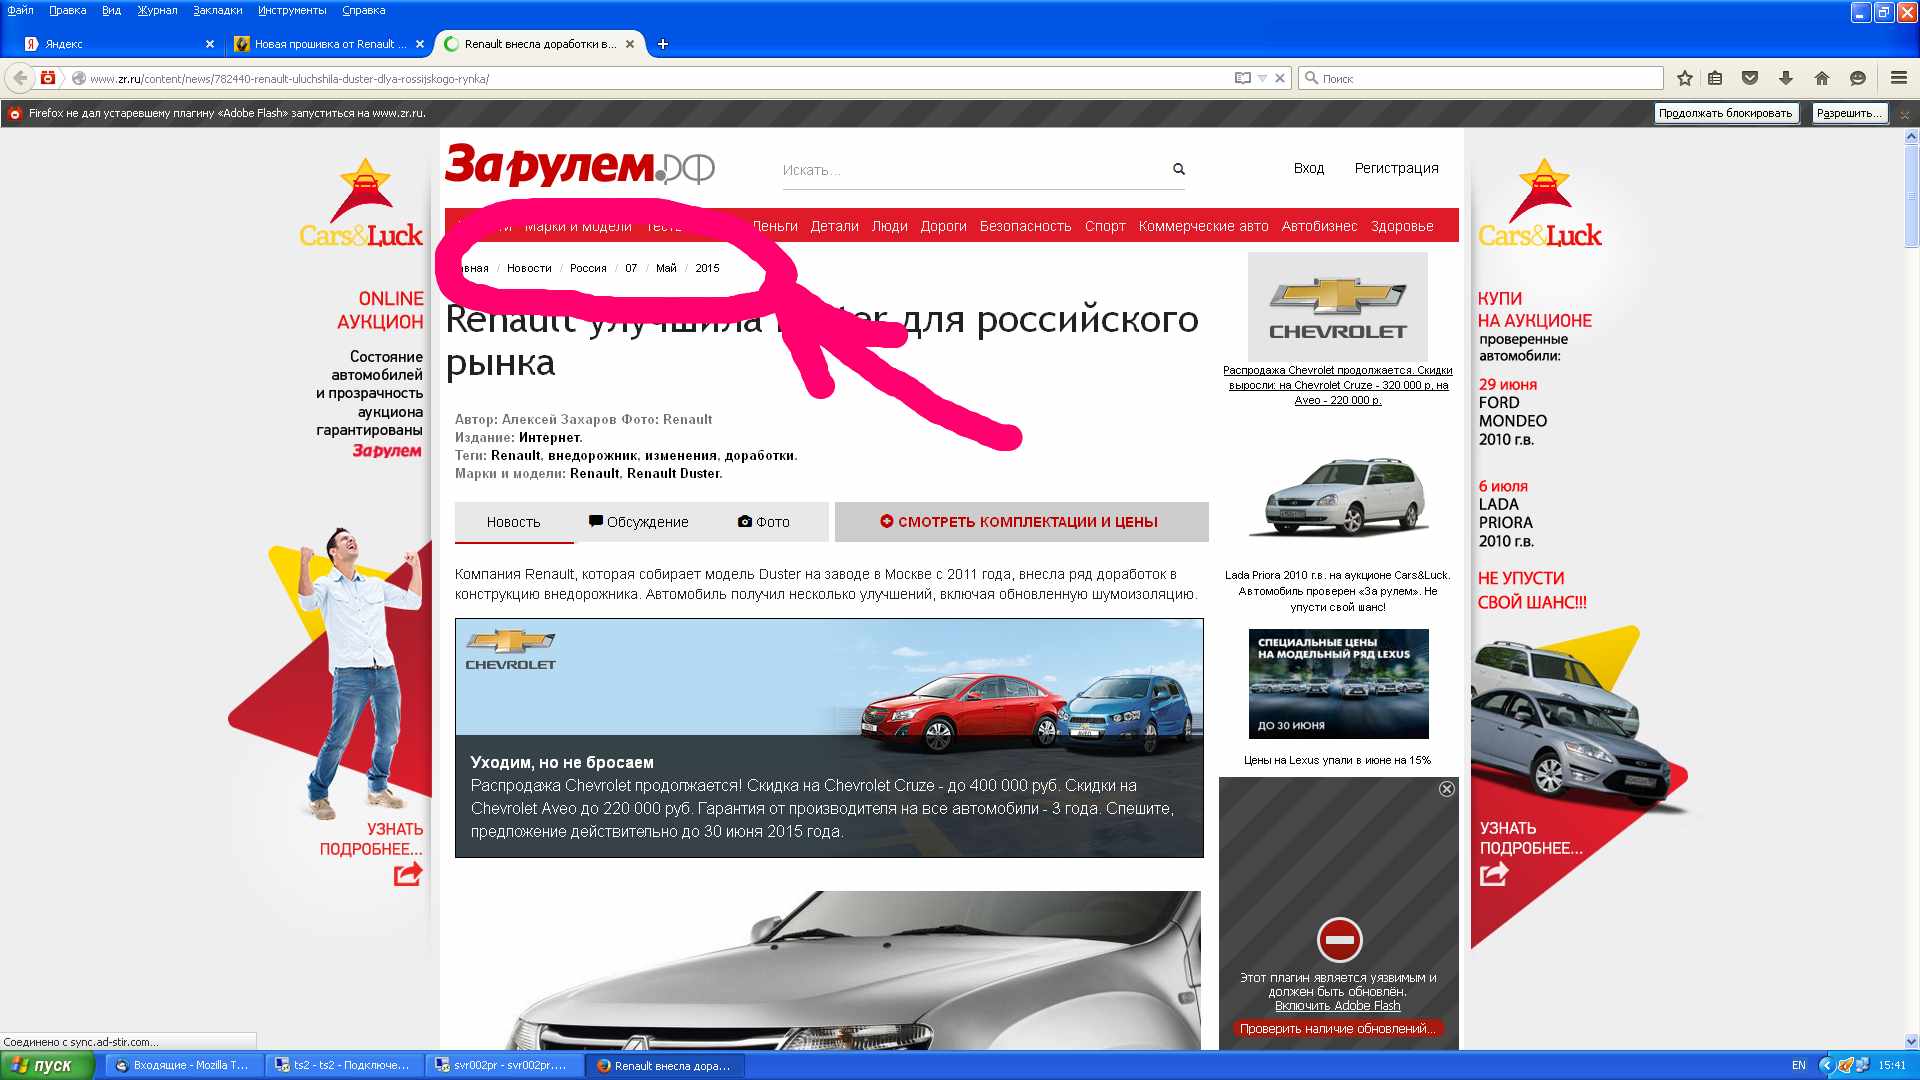Click the Новости breadcrumb
1920x1080 pixels.
pos(529,268)
